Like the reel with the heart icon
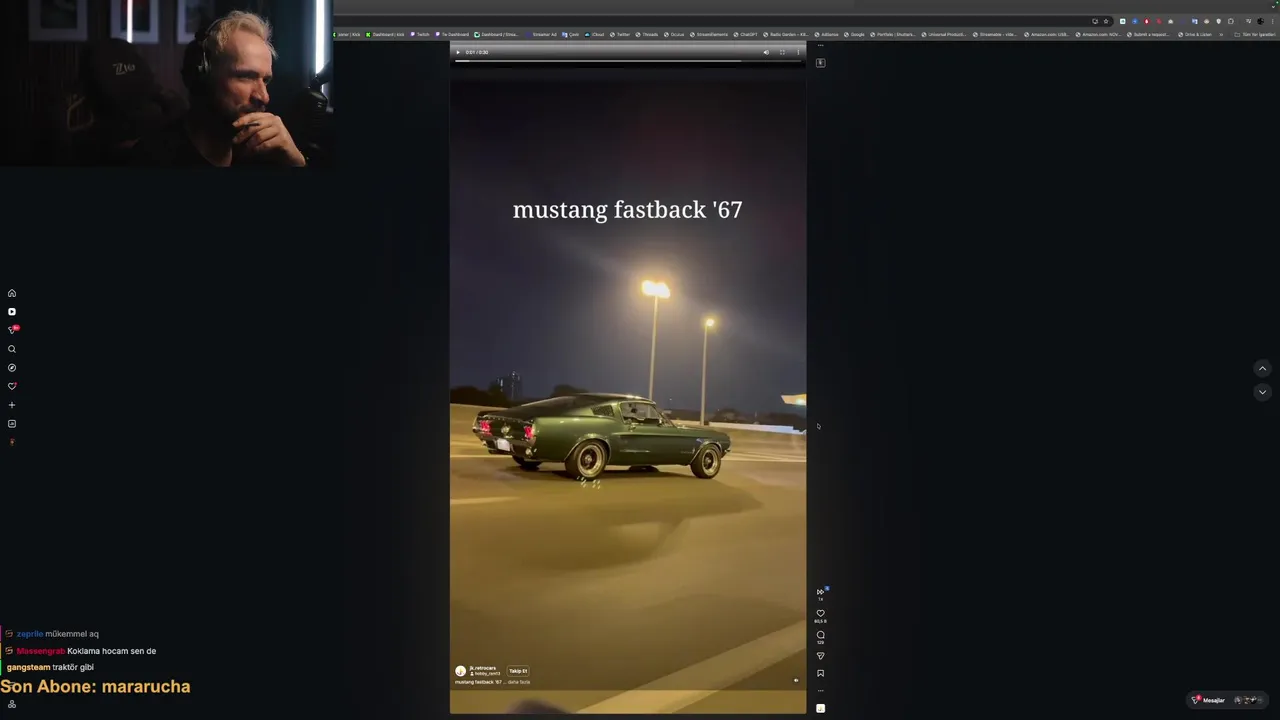The height and width of the screenshot is (720, 1280). [x=820, y=614]
